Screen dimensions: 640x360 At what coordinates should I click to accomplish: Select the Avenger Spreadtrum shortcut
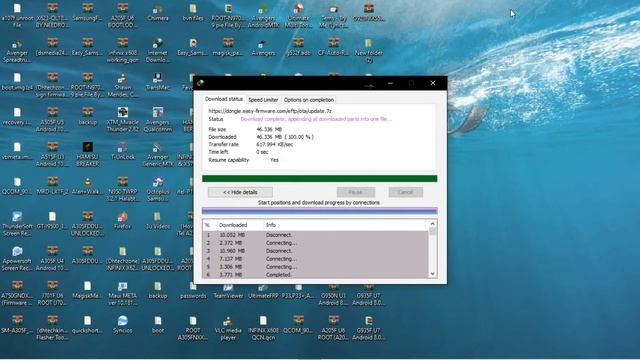pyautogui.click(x=17, y=51)
